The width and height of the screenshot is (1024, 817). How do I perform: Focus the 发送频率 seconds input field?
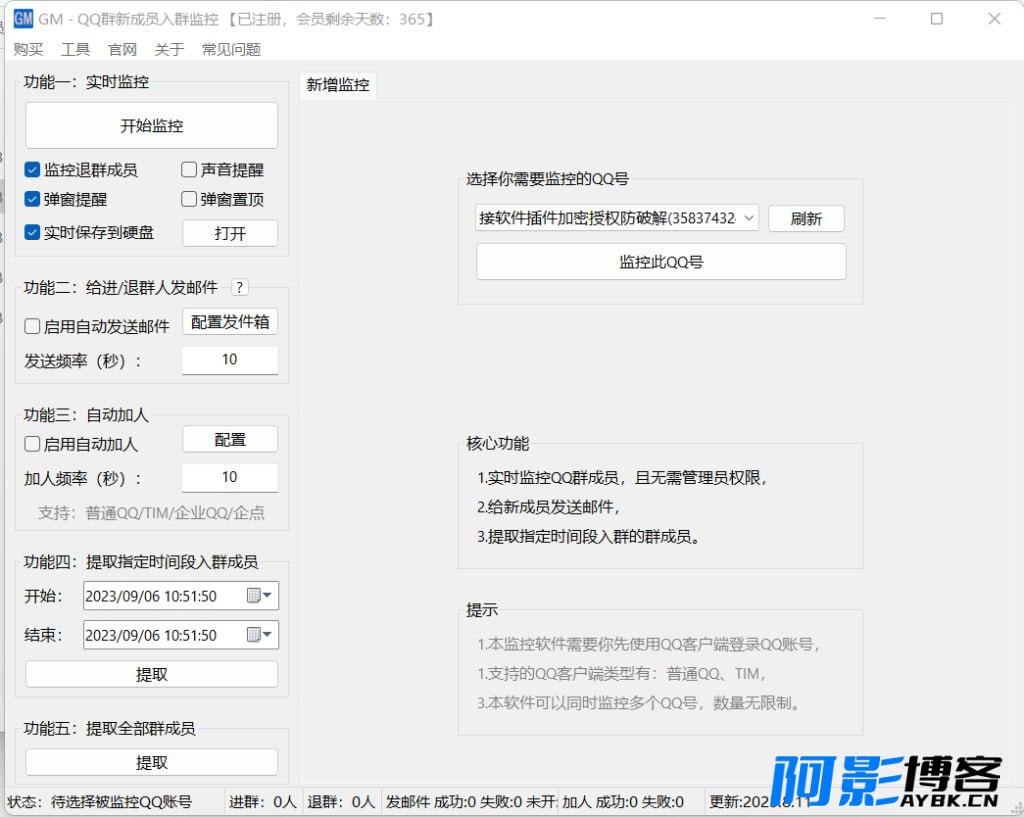(230, 360)
